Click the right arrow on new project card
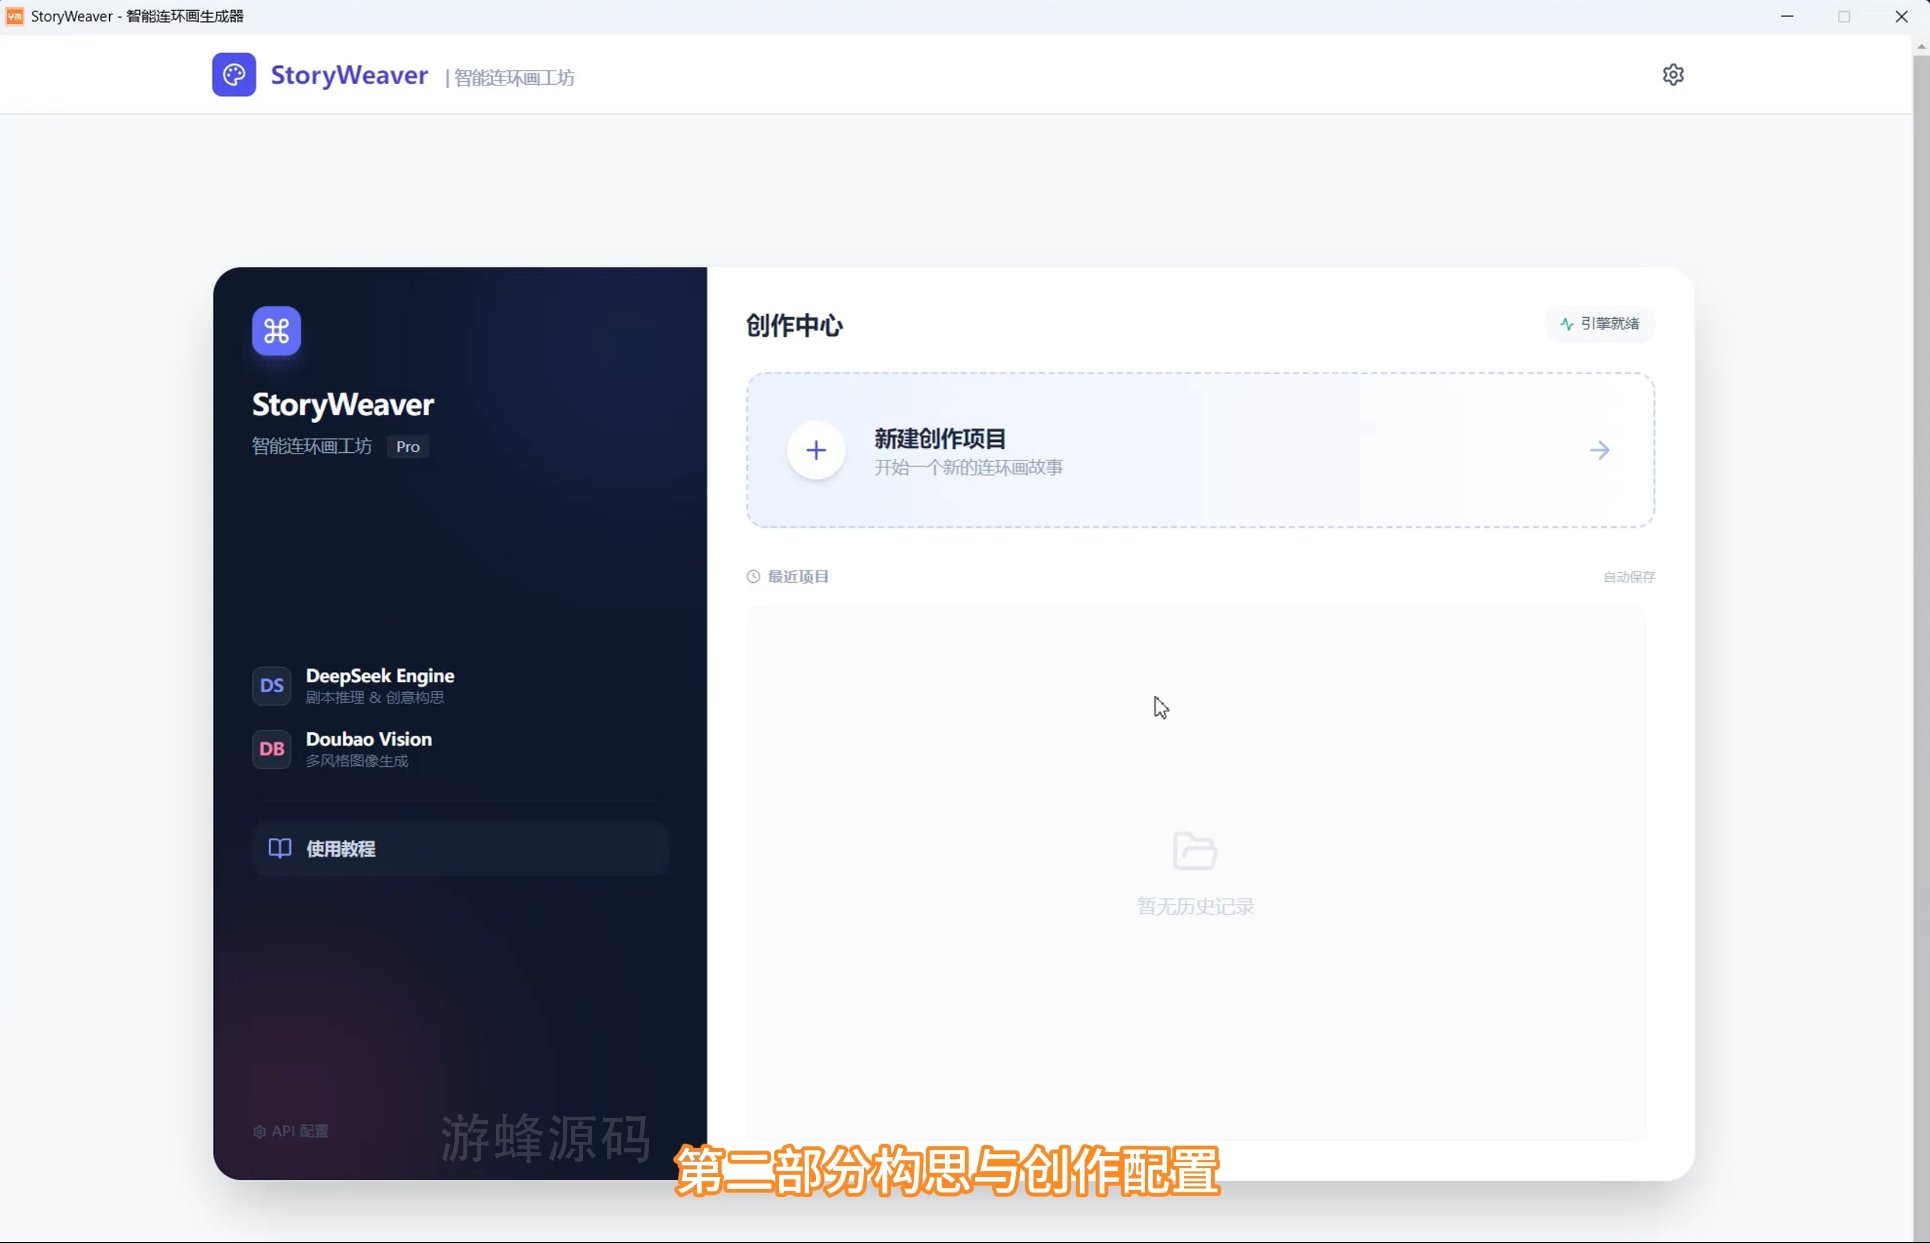1930x1243 pixels. click(x=1599, y=450)
